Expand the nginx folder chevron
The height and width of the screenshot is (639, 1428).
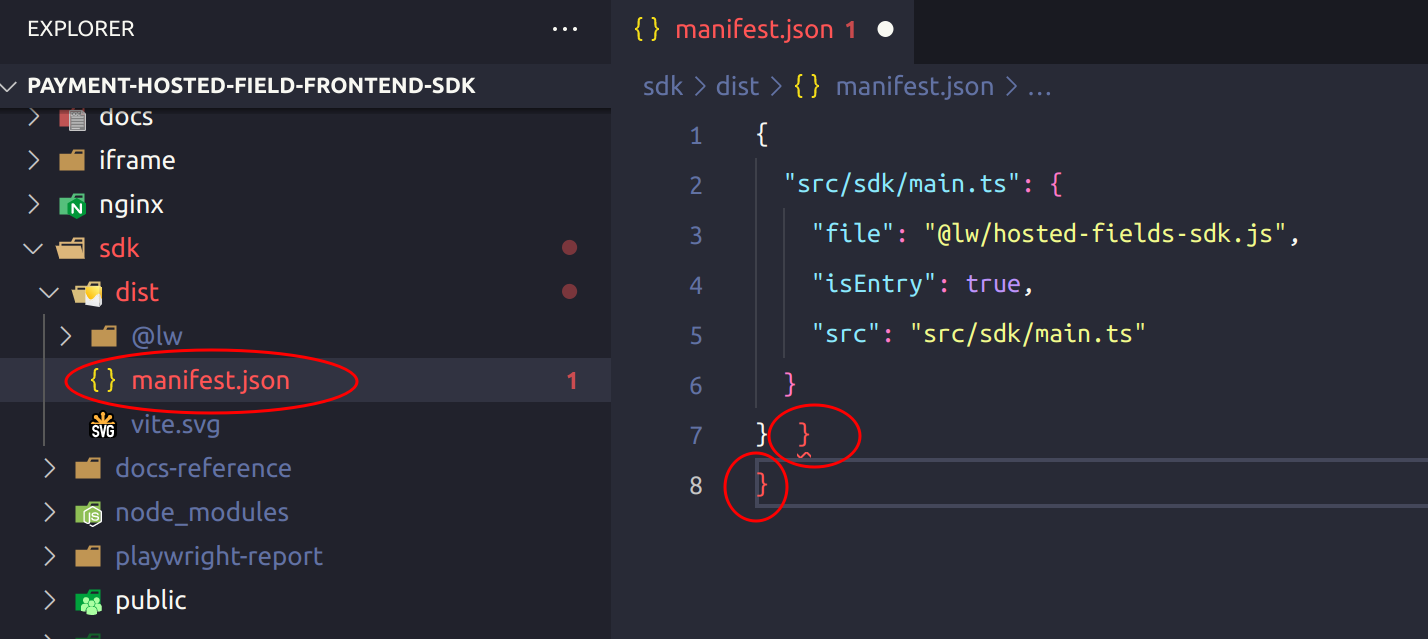tap(33, 205)
